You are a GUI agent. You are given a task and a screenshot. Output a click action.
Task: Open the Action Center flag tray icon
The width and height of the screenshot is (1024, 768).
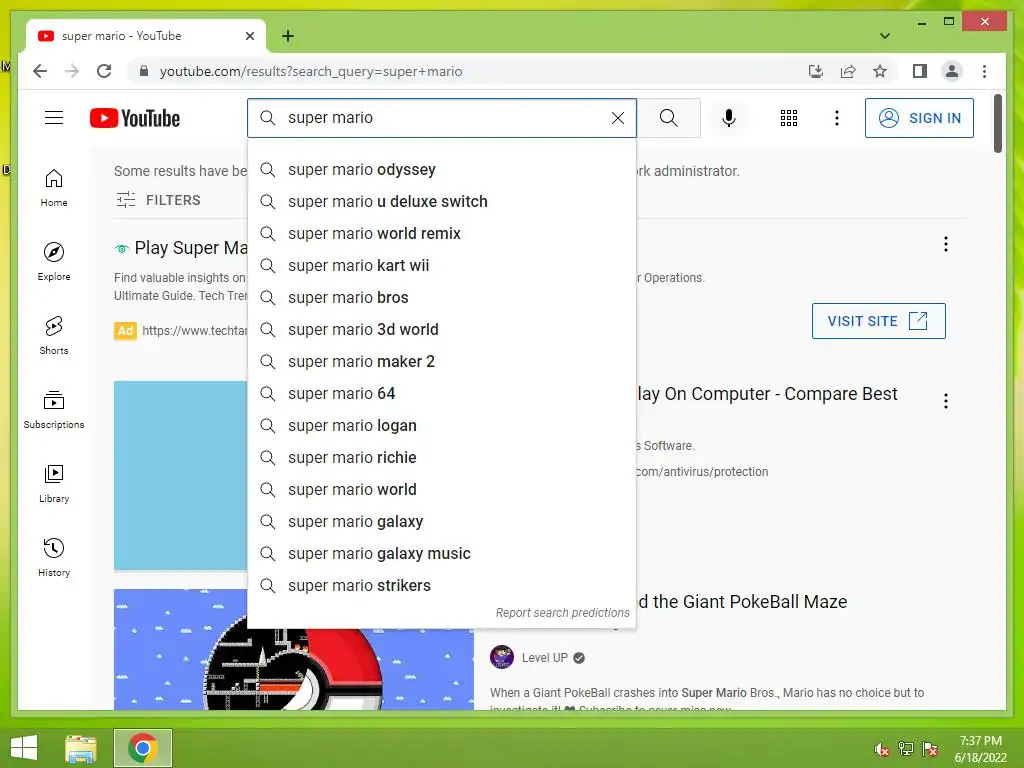[x=930, y=749]
